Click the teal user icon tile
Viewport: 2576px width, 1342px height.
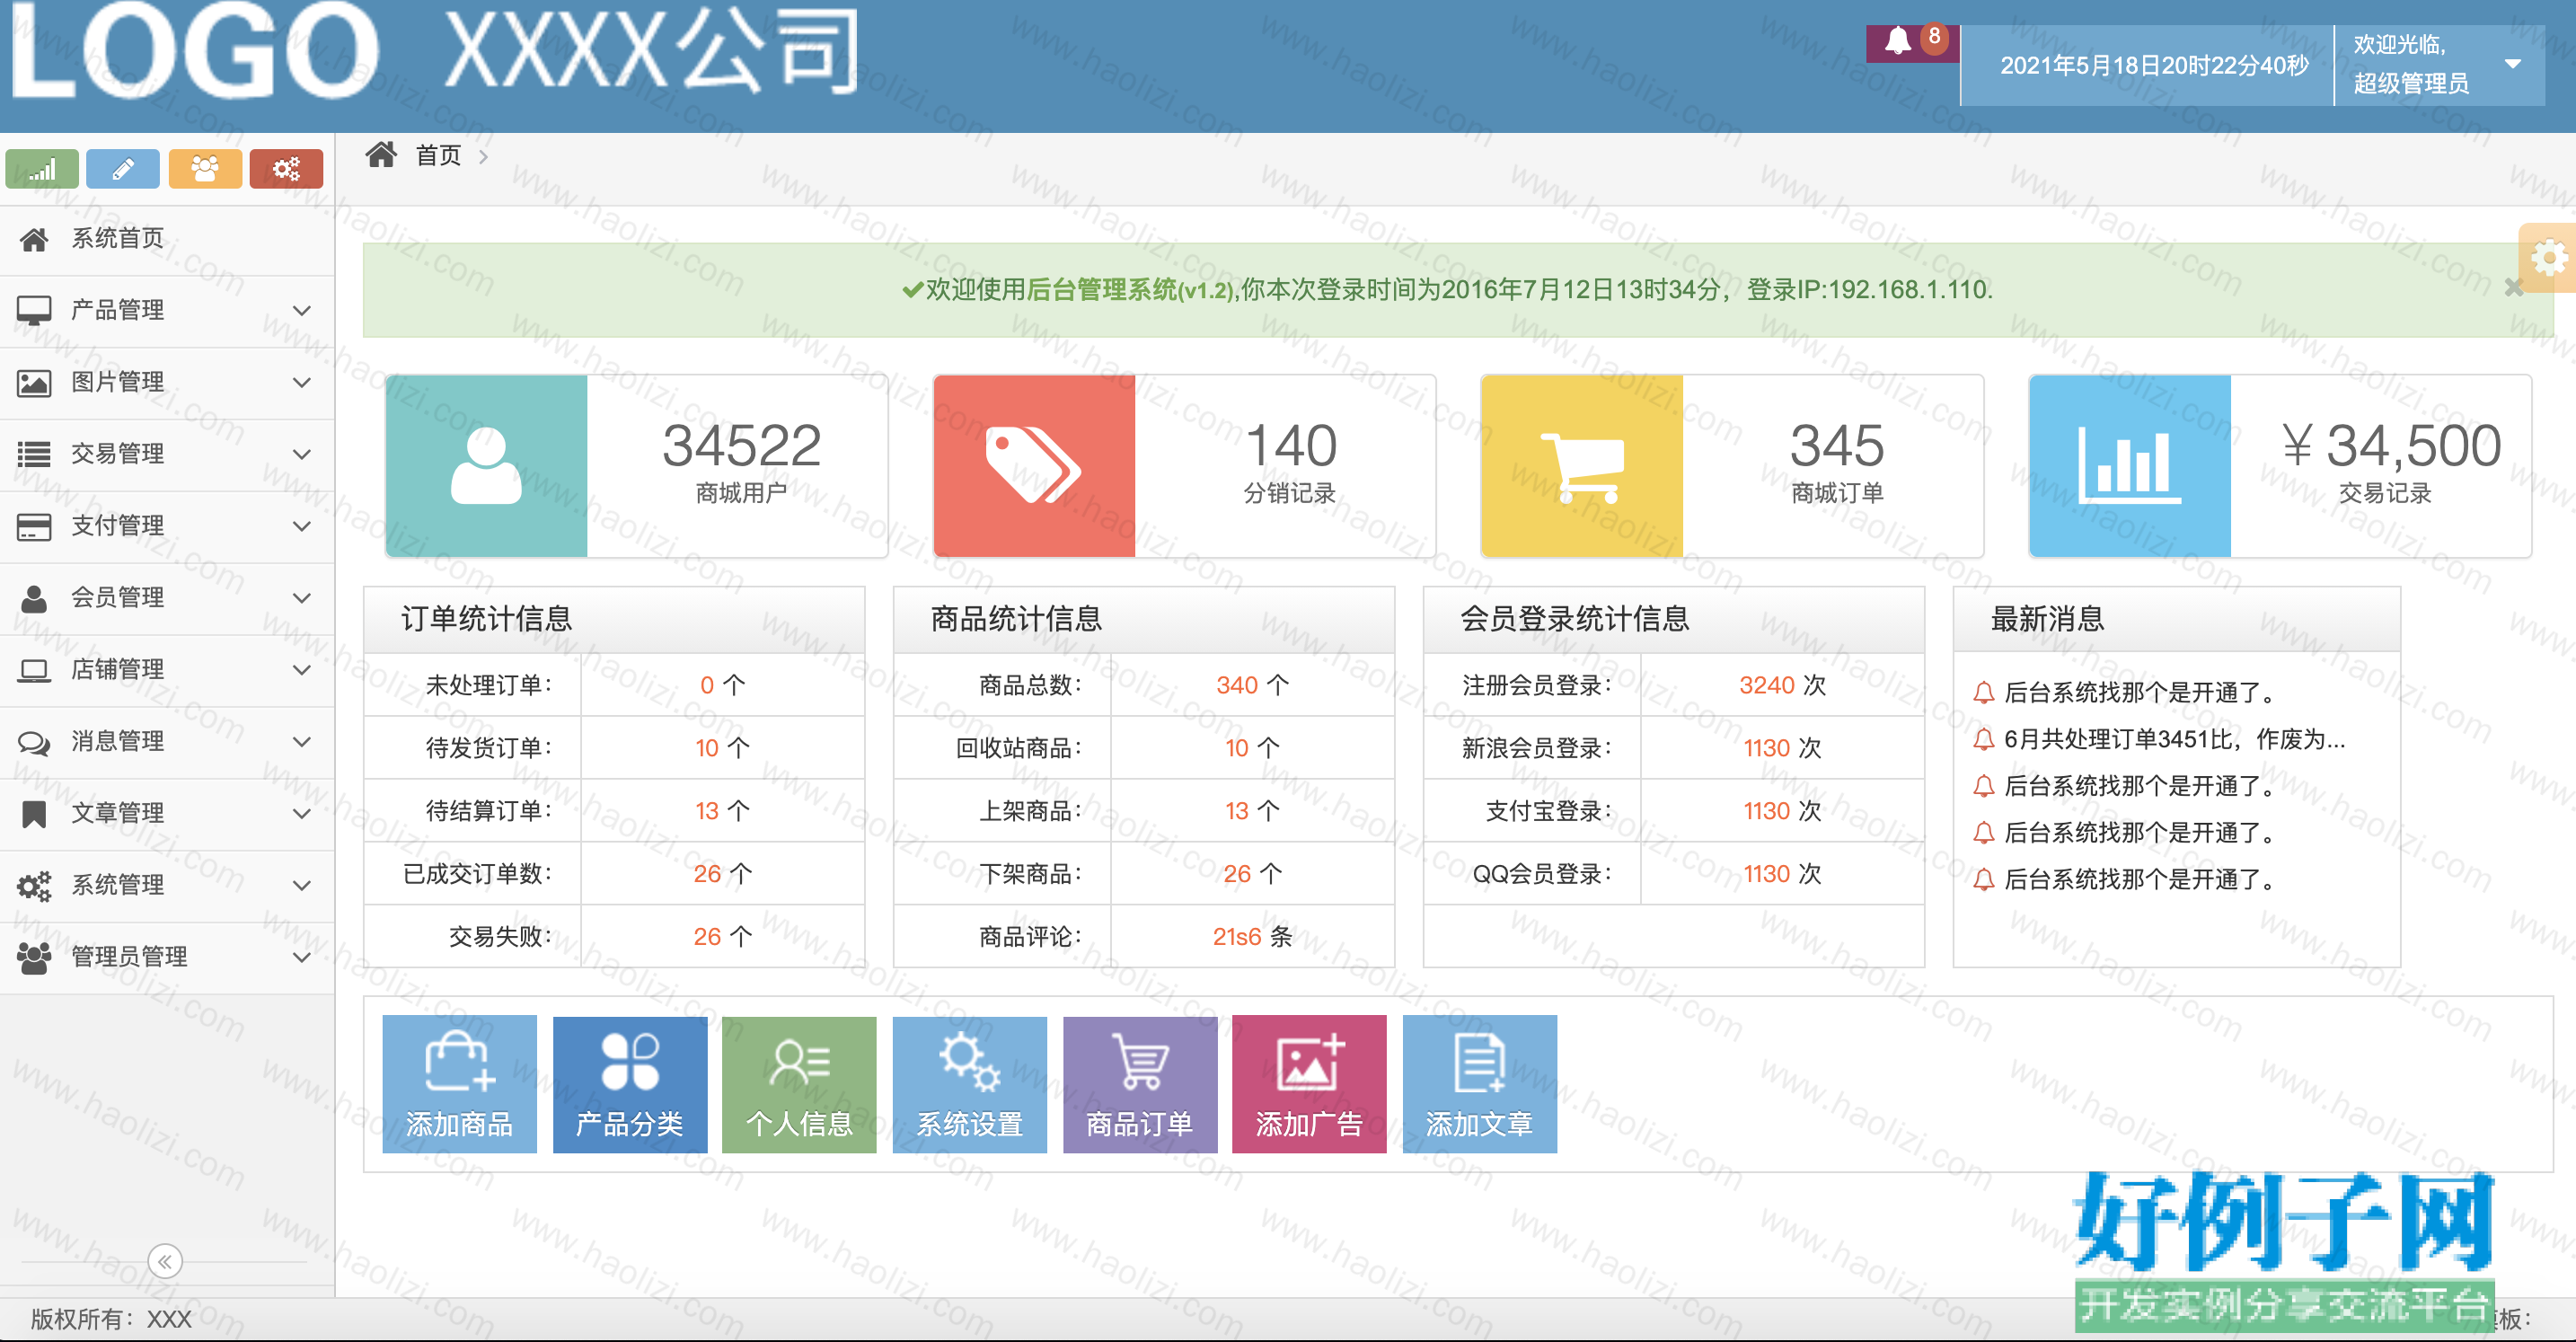[x=487, y=466]
